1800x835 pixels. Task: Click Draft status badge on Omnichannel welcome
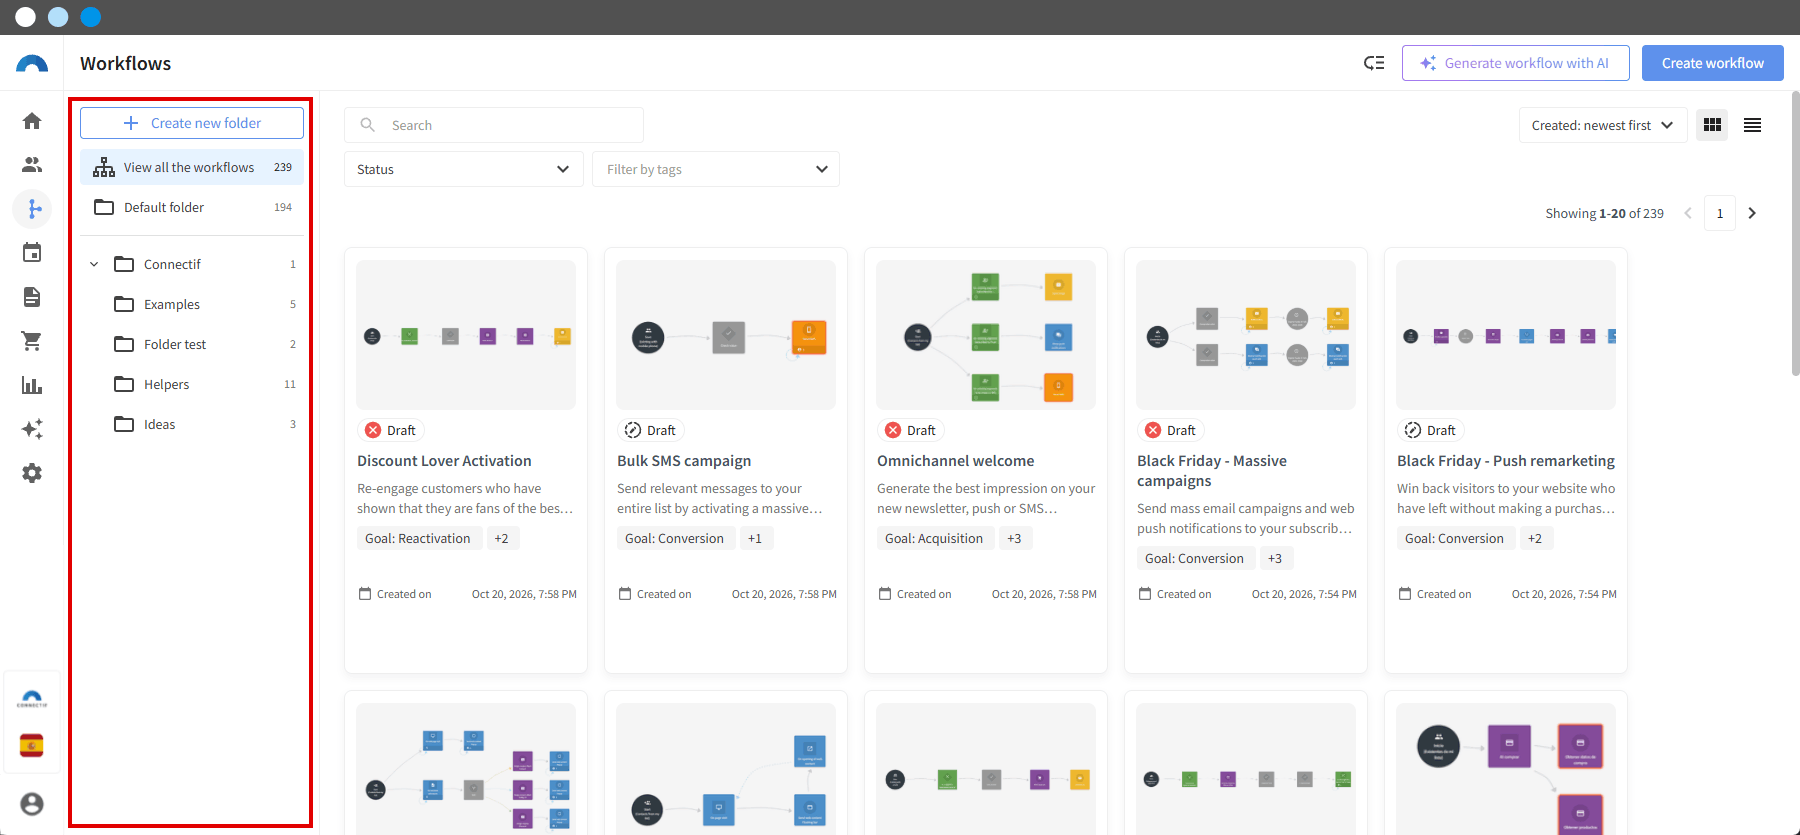click(911, 430)
